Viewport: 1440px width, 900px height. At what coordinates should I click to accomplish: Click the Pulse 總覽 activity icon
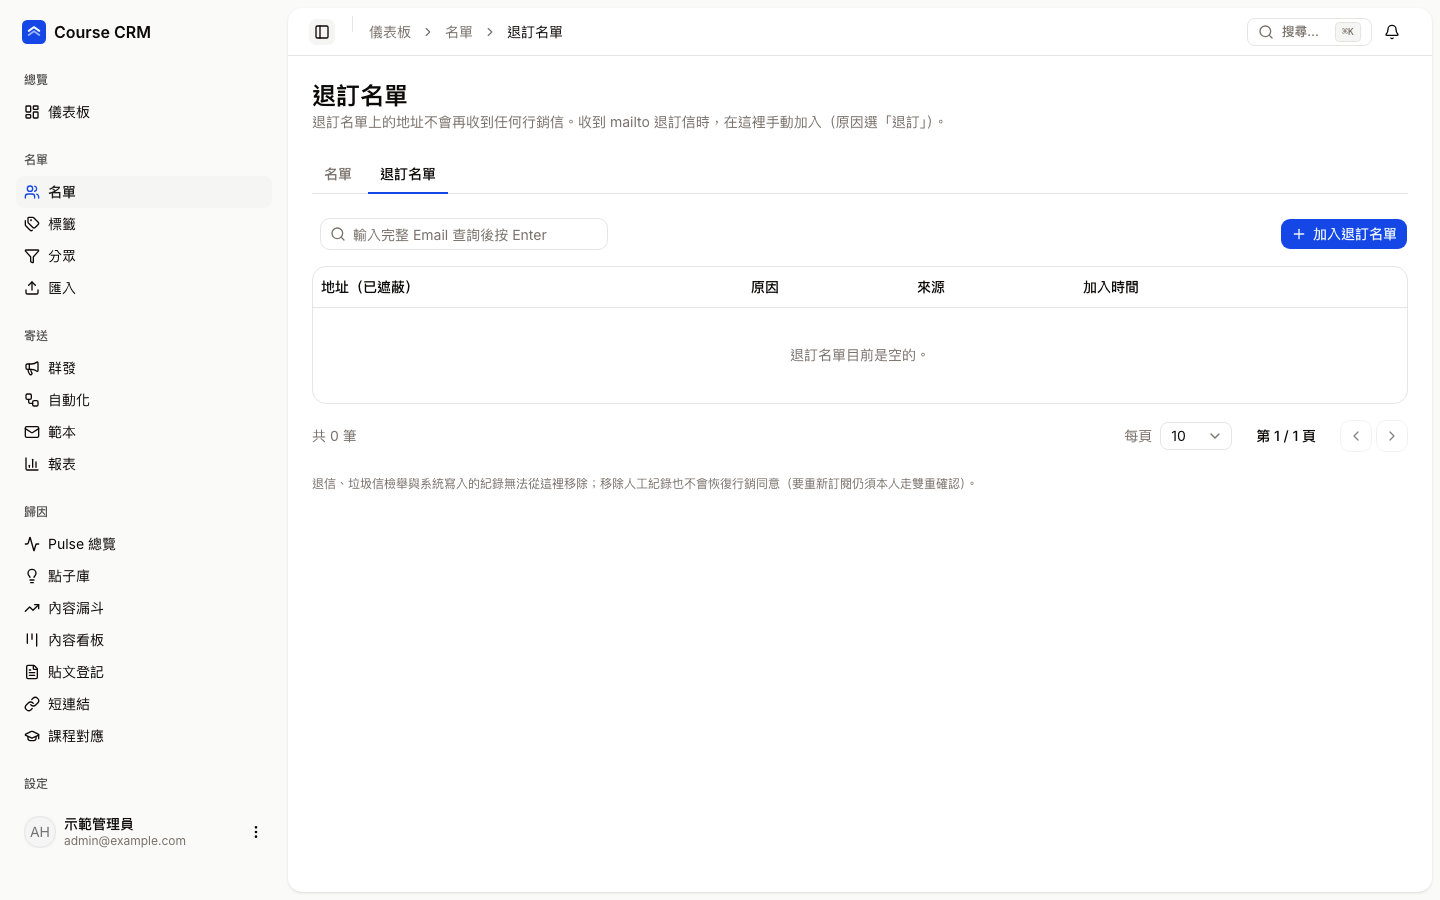32,544
